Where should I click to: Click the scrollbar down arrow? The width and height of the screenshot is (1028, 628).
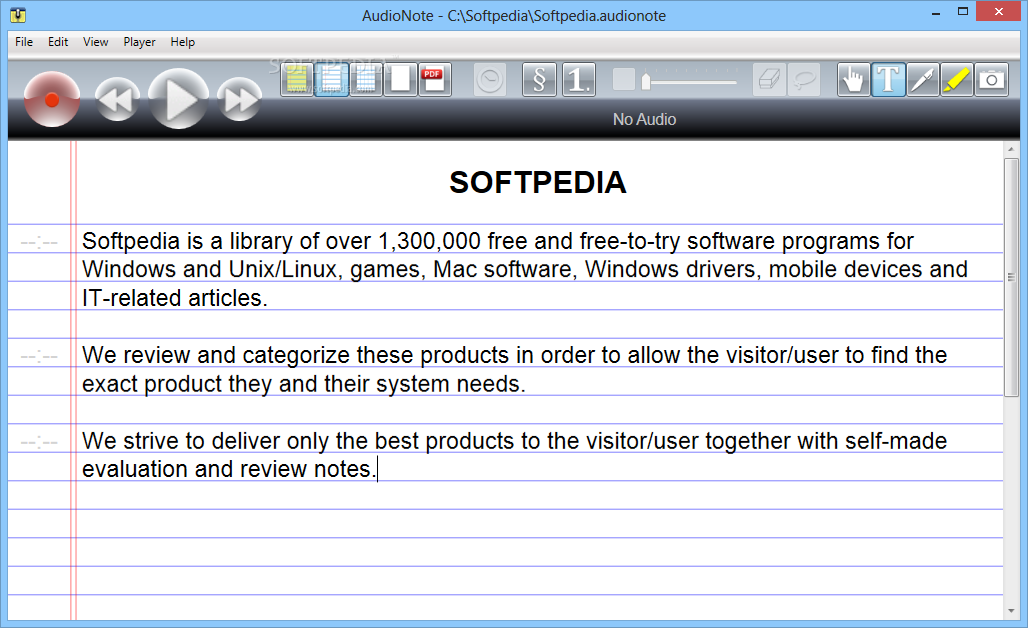point(1010,611)
